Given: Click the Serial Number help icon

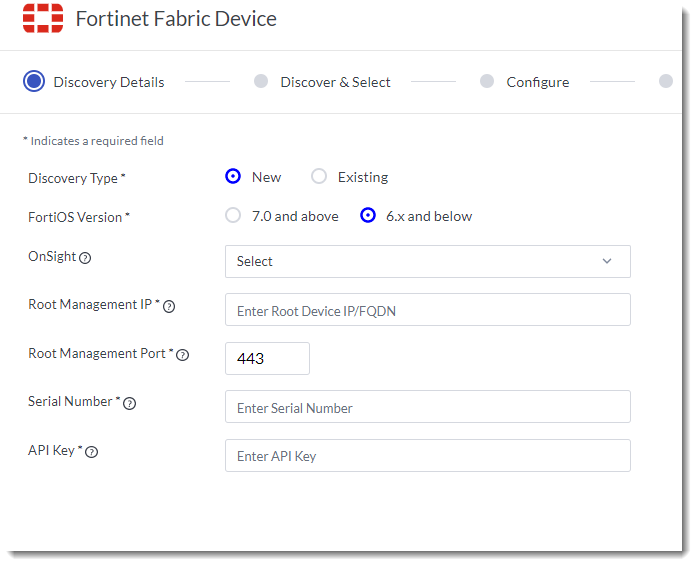Looking at the screenshot, I should point(130,403).
